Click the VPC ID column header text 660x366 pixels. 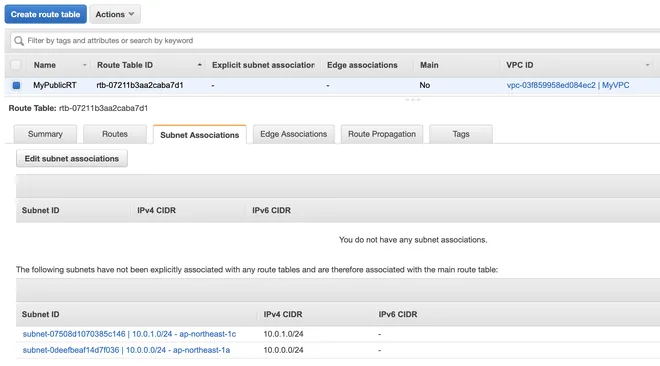tap(519, 65)
